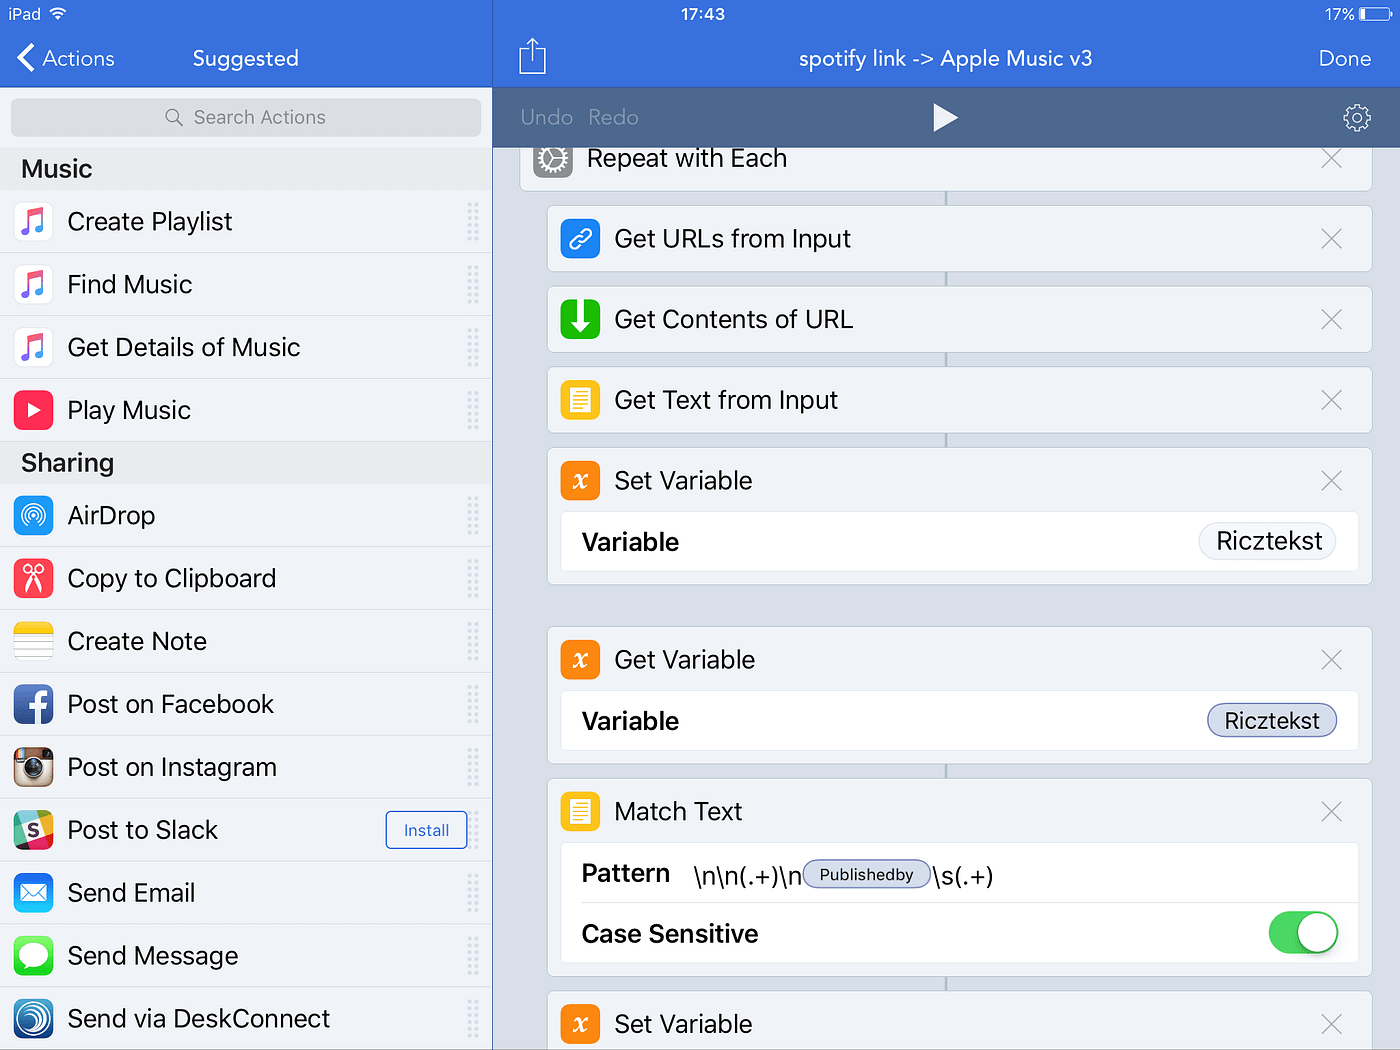Tap the Play Music action icon
The width and height of the screenshot is (1400, 1050).
(x=33, y=410)
